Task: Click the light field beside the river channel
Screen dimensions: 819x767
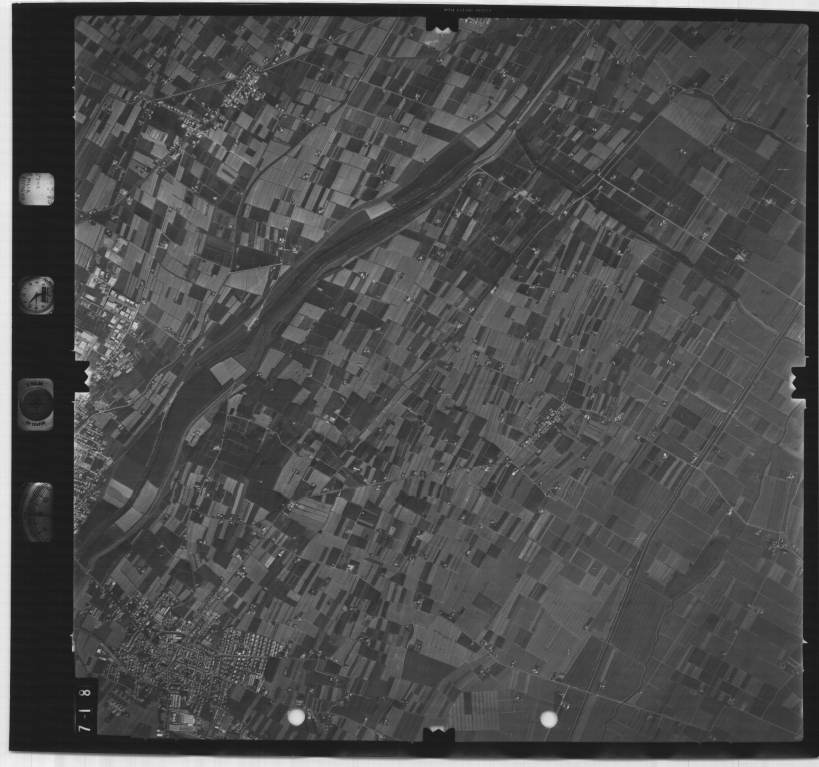Action: 227,370
